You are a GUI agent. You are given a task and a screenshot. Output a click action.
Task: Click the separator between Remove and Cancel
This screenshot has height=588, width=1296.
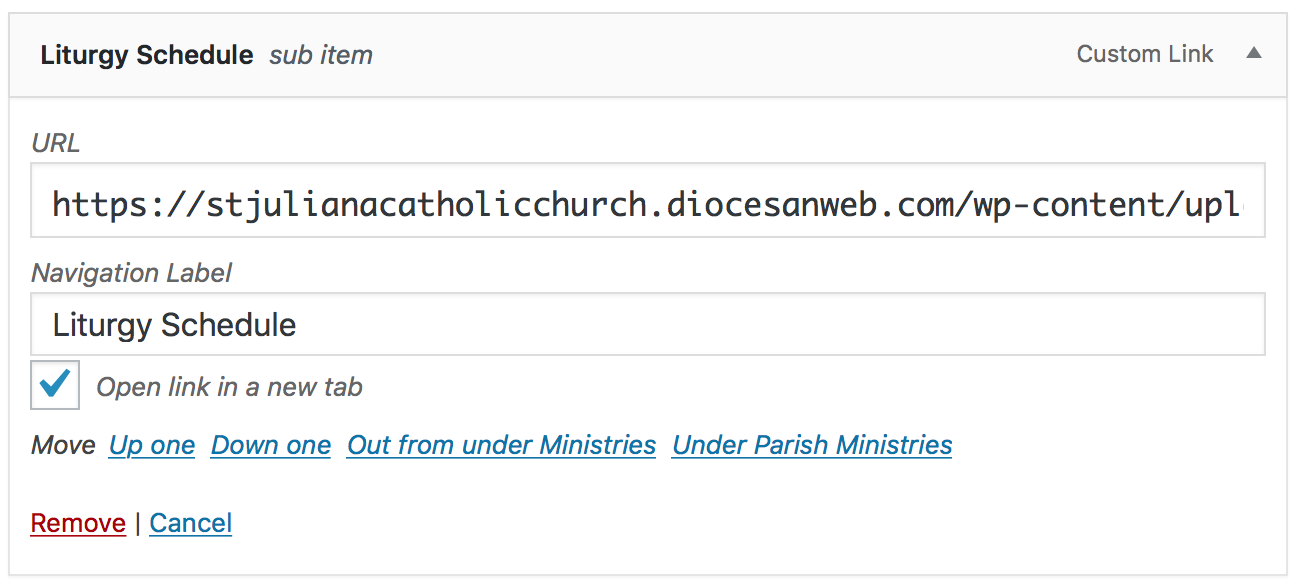click(x=138, y=523)
